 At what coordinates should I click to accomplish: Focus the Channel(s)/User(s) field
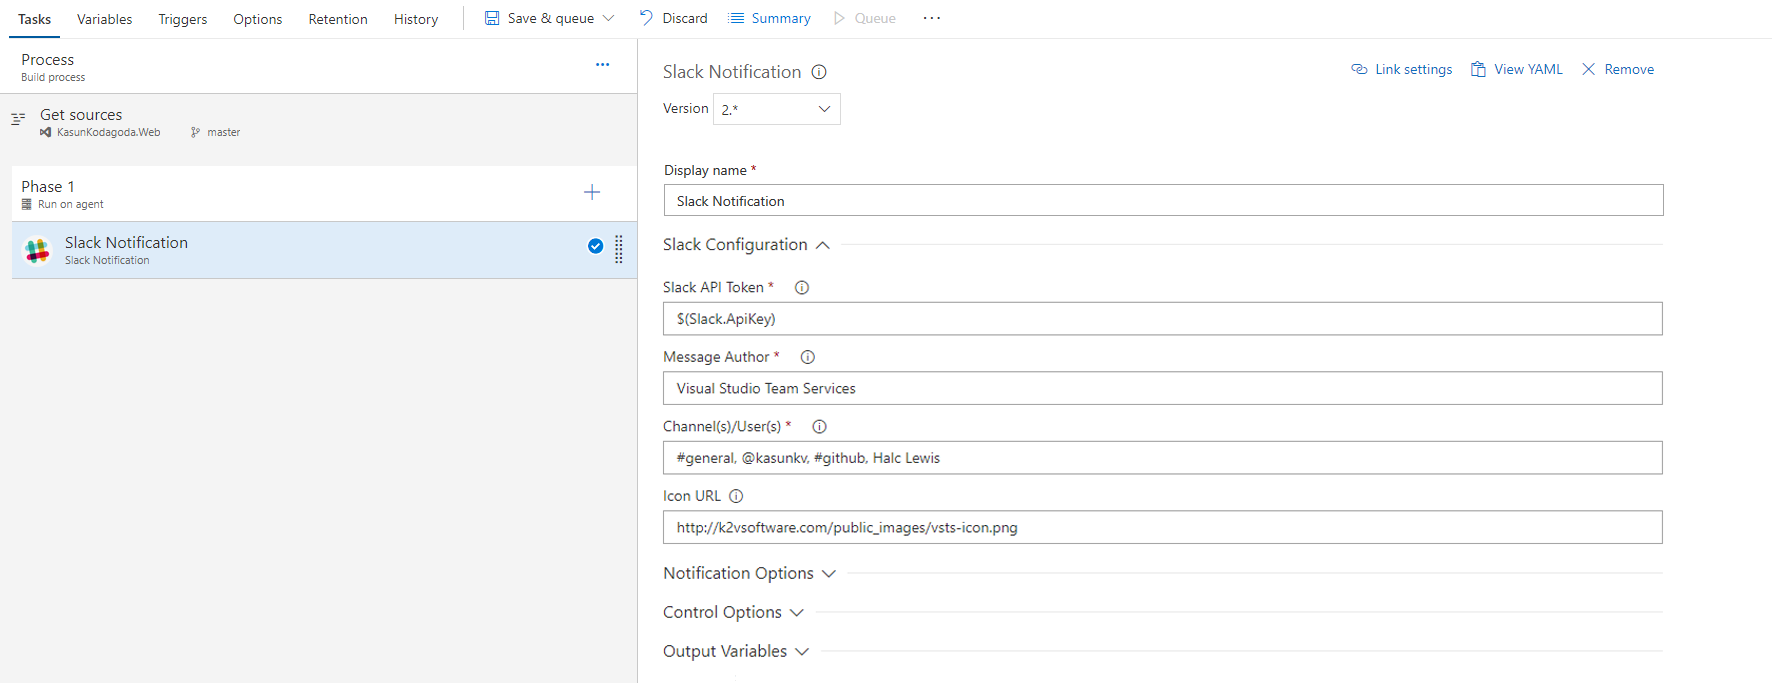pyautogui.click(x=1162, y=458)
